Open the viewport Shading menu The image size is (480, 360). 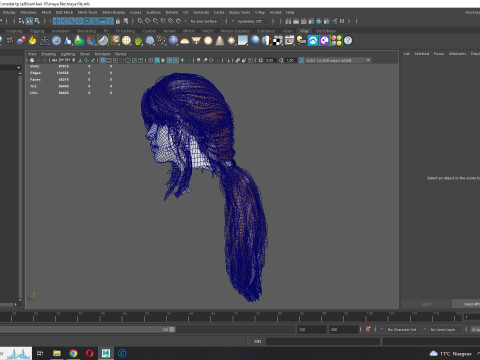tap(48, 54)
